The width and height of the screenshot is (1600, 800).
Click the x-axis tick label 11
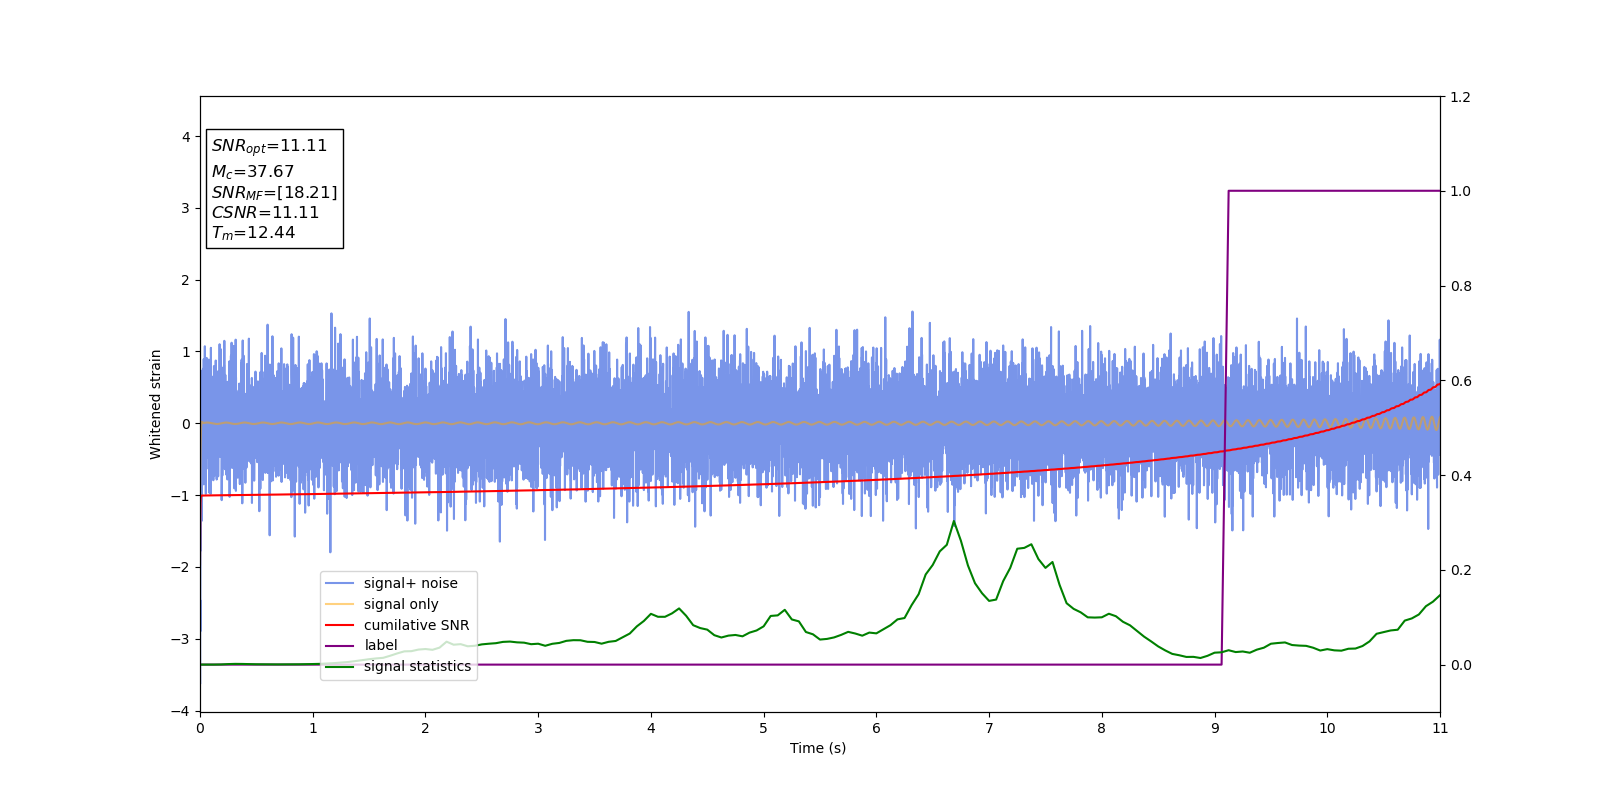(1440, 728)
